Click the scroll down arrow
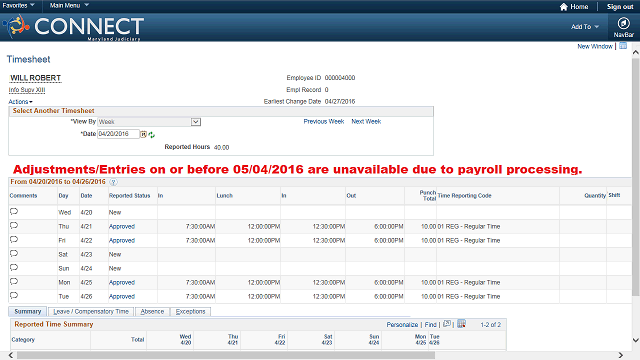 636,340
